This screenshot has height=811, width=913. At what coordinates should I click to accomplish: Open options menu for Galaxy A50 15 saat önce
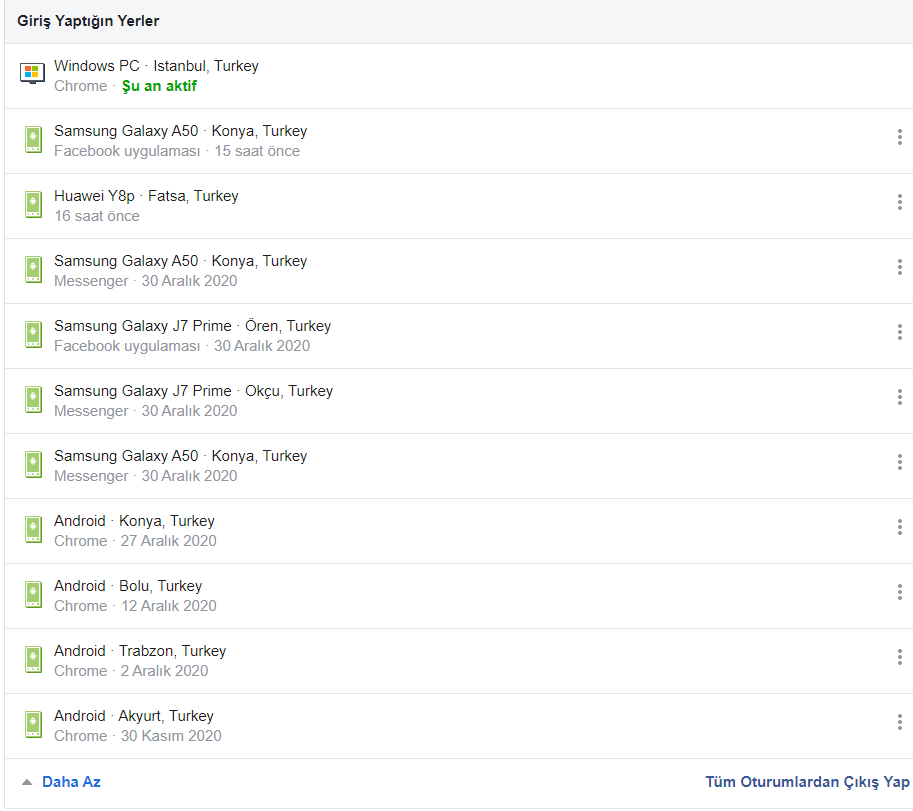(899, 137)
